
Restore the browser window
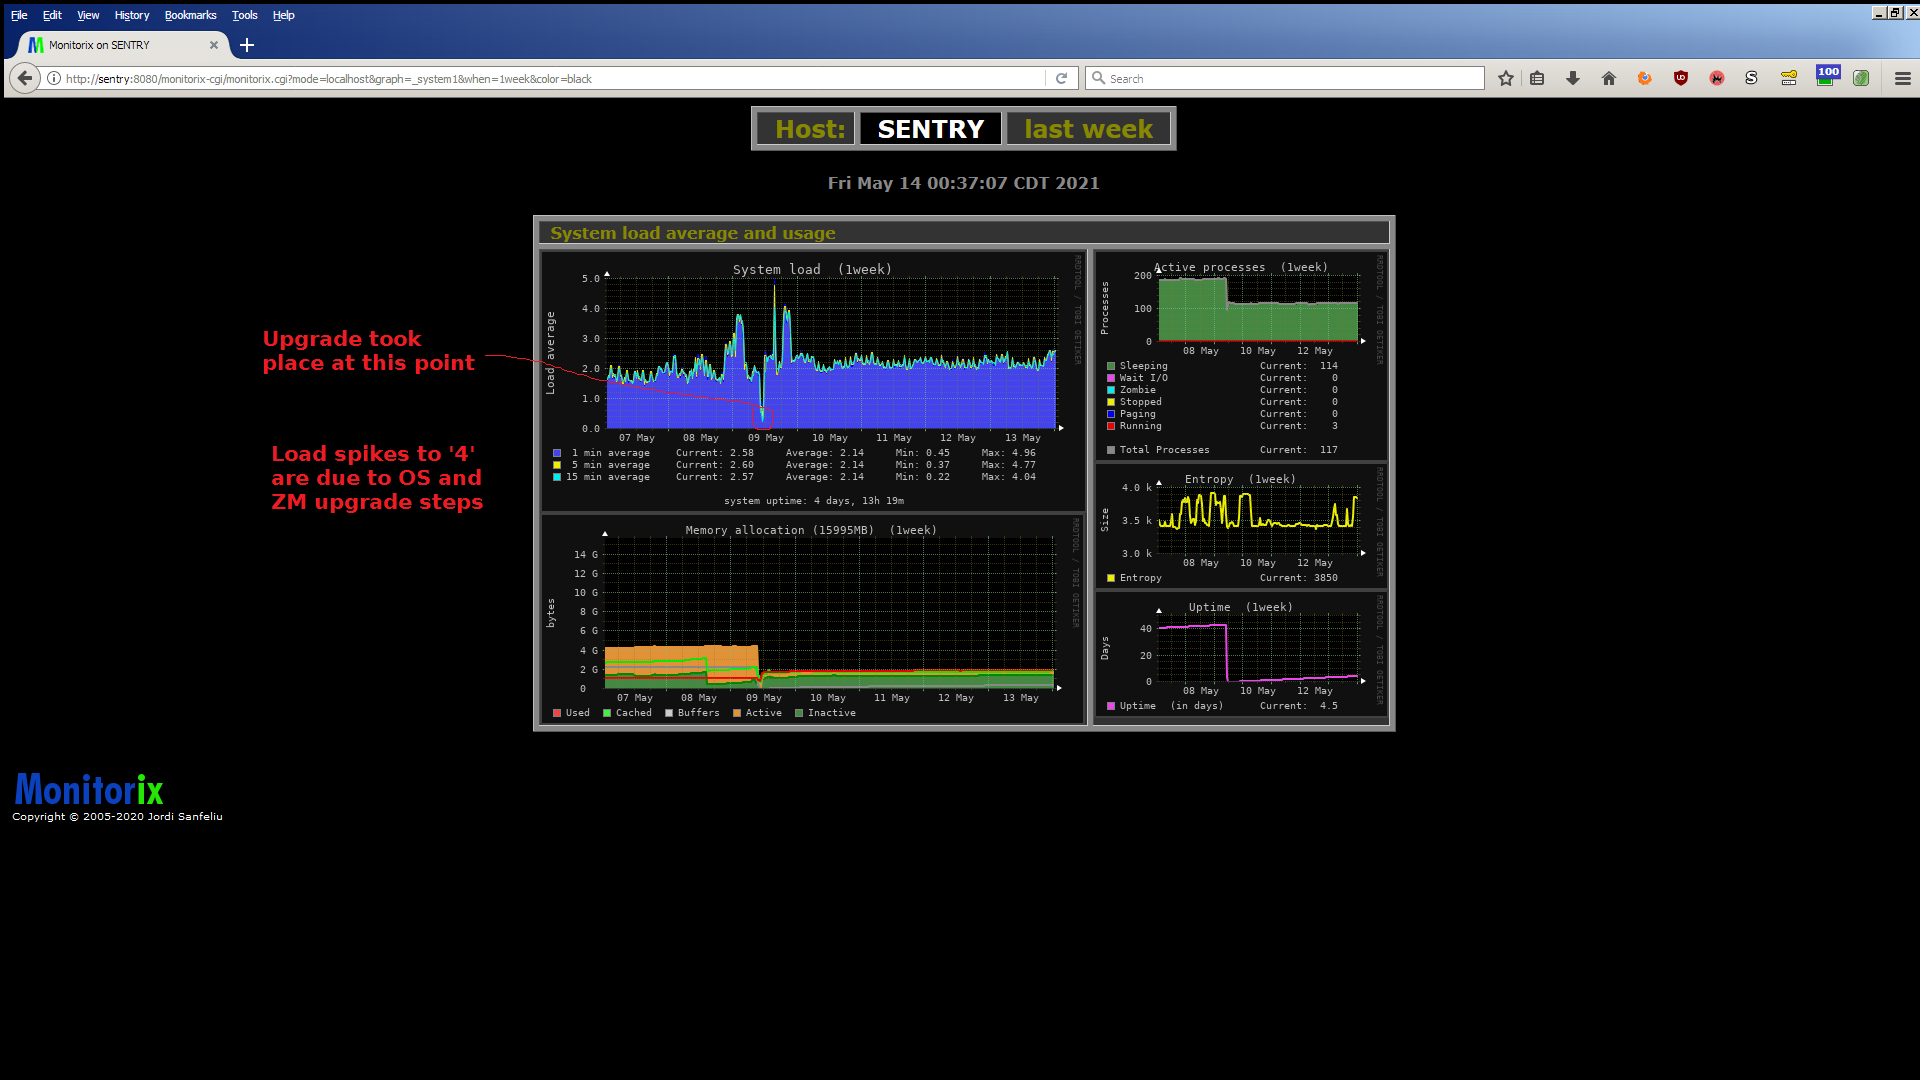click(x=1895, y=13)
